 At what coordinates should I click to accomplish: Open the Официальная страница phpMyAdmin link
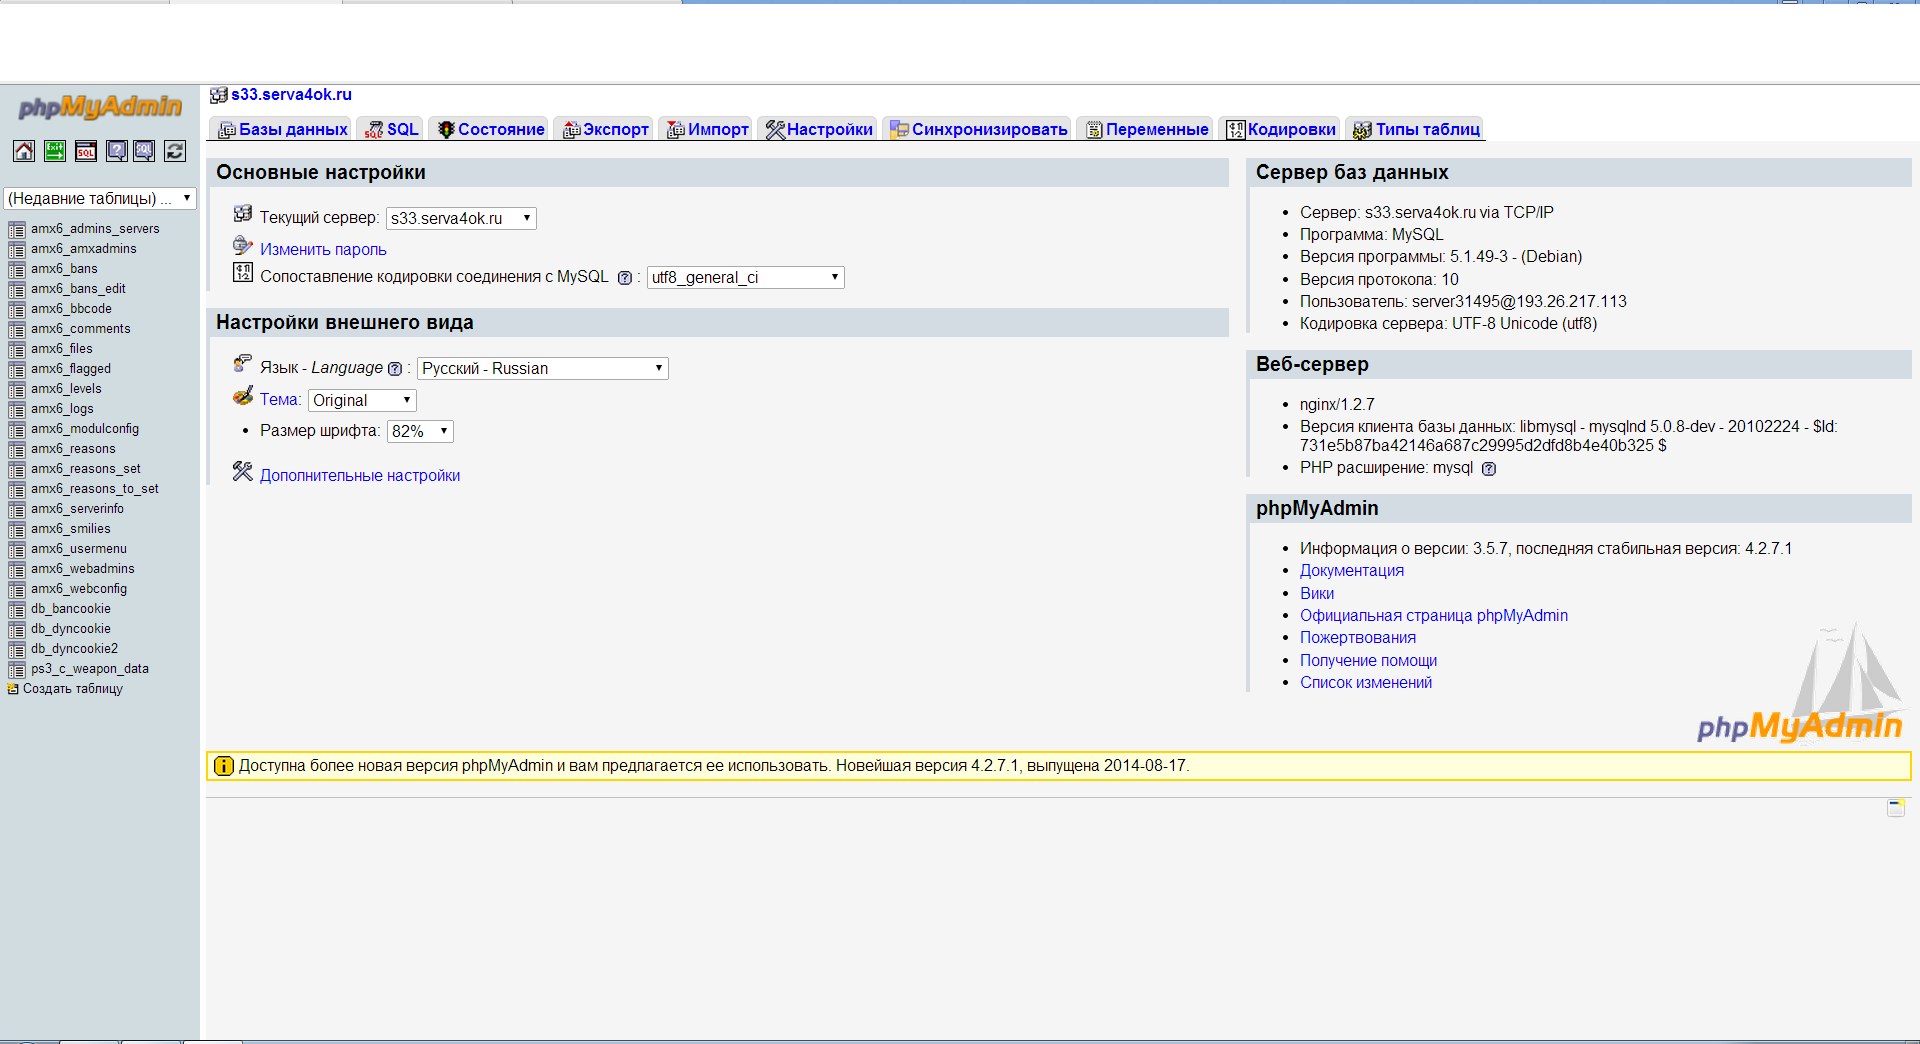tap(1434, 615)
